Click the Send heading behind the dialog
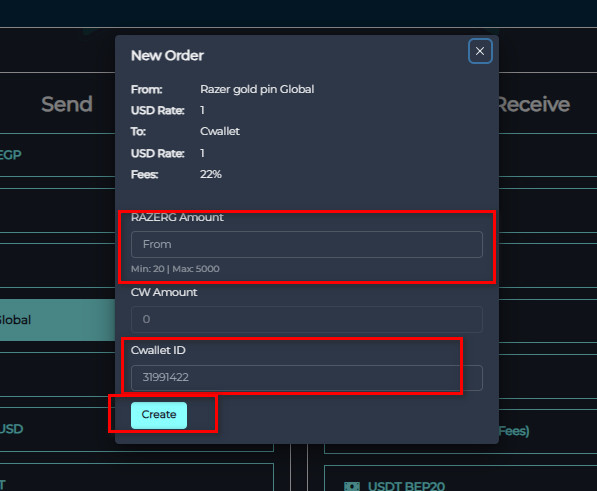 pyautogui.click(x=67, y=104)
